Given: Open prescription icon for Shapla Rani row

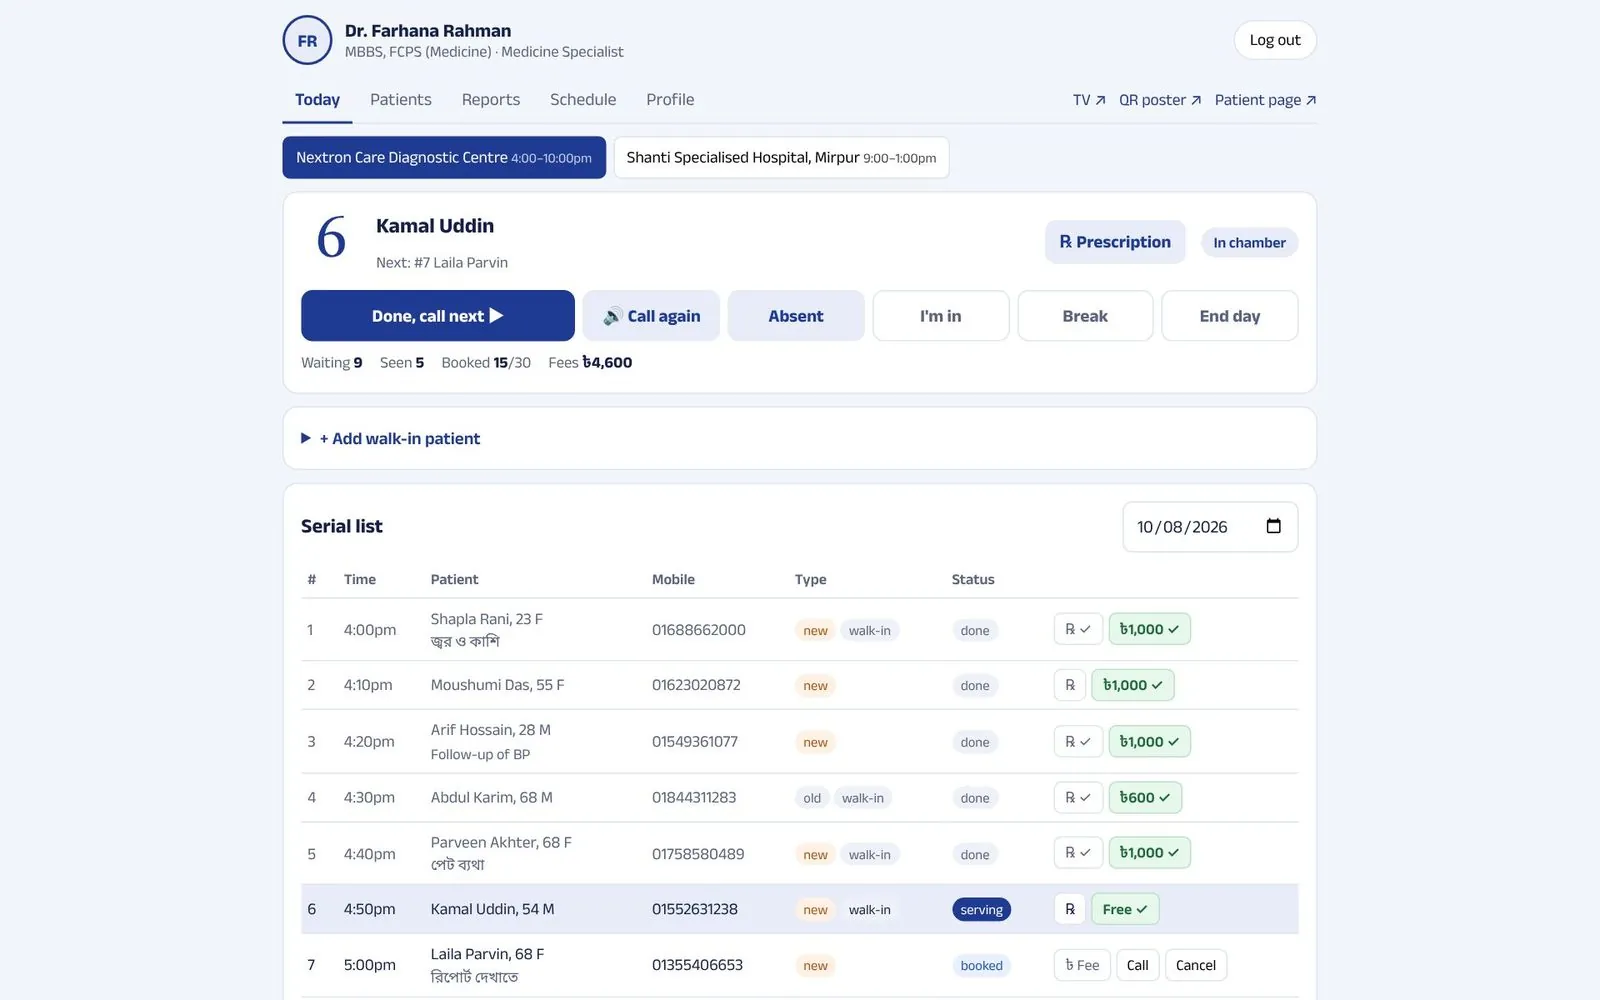Looking at the screenshot, I should pyautogui.click(x=1078, y=629).
